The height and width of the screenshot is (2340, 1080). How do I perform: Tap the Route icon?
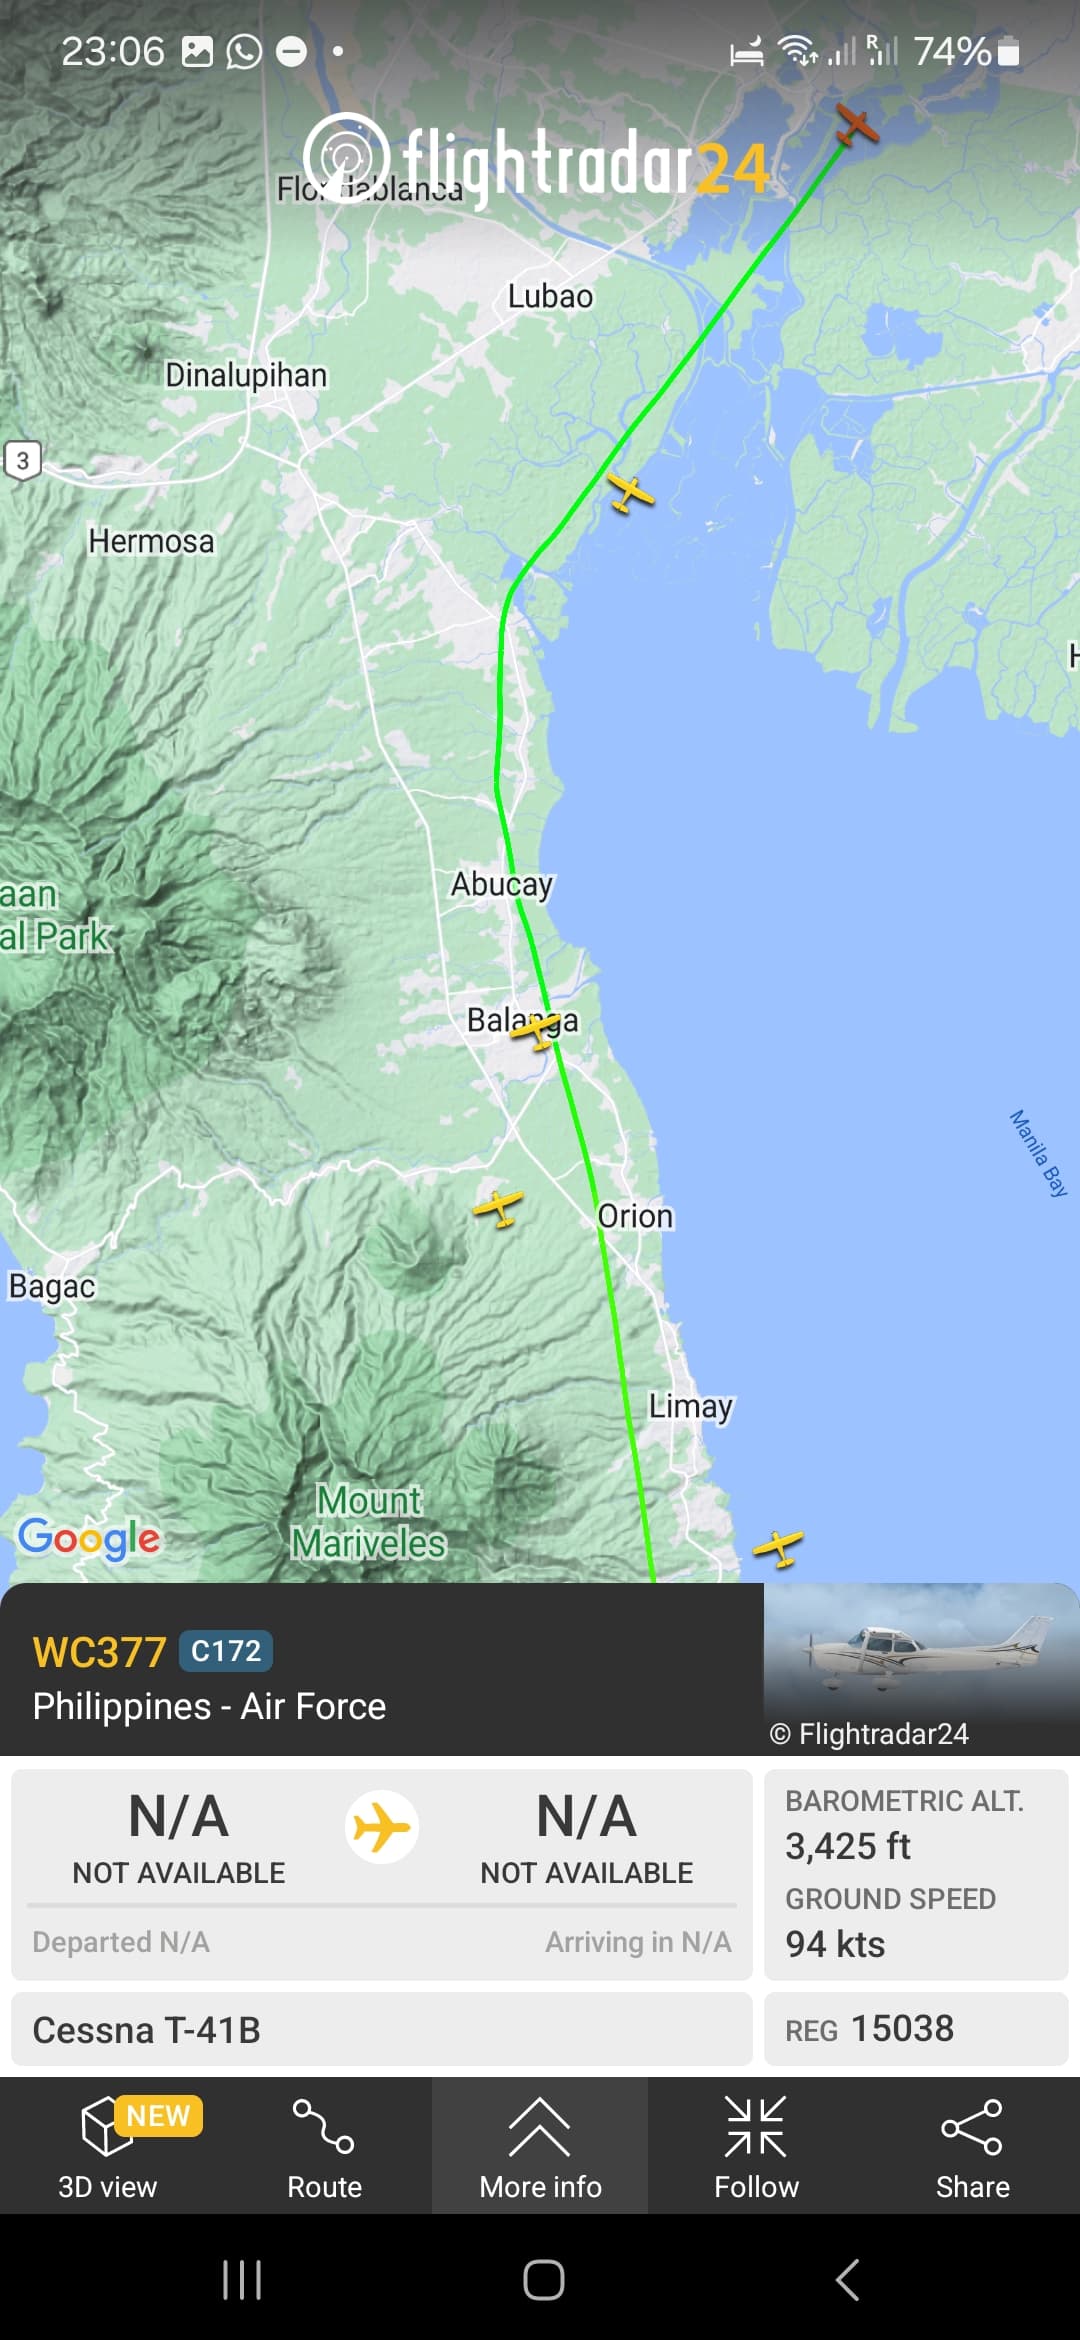pos(324,2146)
